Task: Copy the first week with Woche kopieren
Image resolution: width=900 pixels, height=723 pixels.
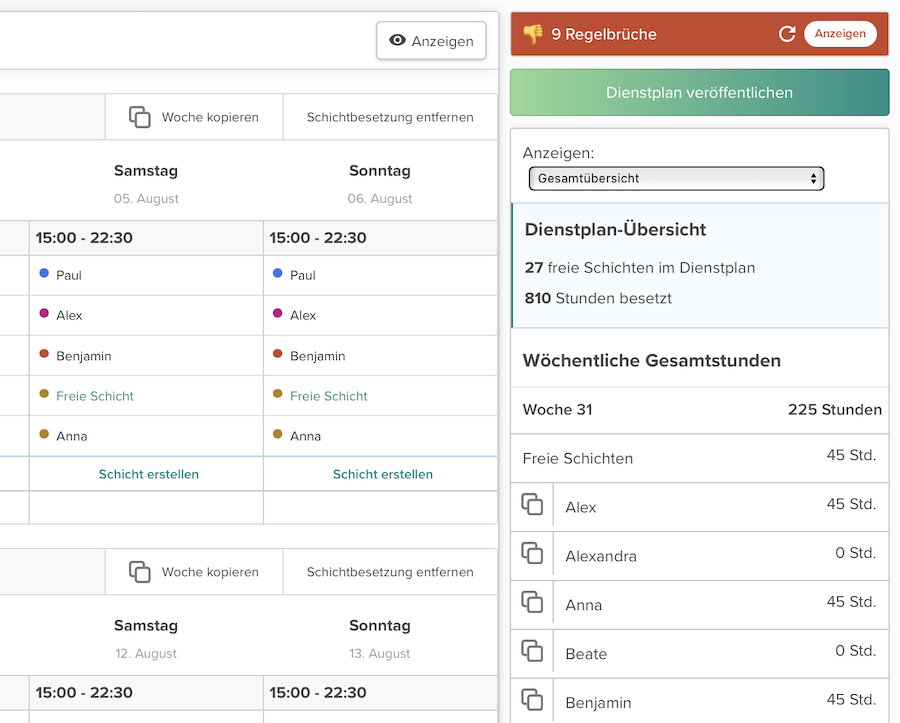Action: click(x=194, y=117)
